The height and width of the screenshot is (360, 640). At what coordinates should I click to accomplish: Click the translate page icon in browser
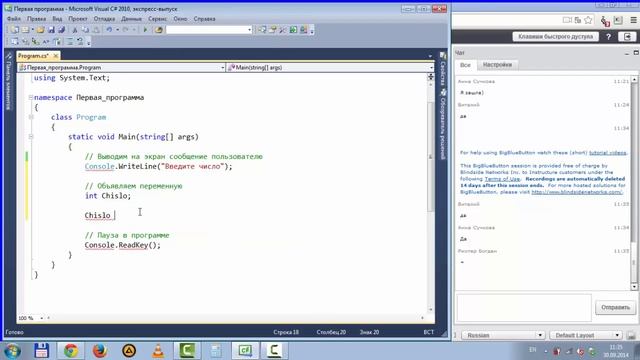click(578, 20)
